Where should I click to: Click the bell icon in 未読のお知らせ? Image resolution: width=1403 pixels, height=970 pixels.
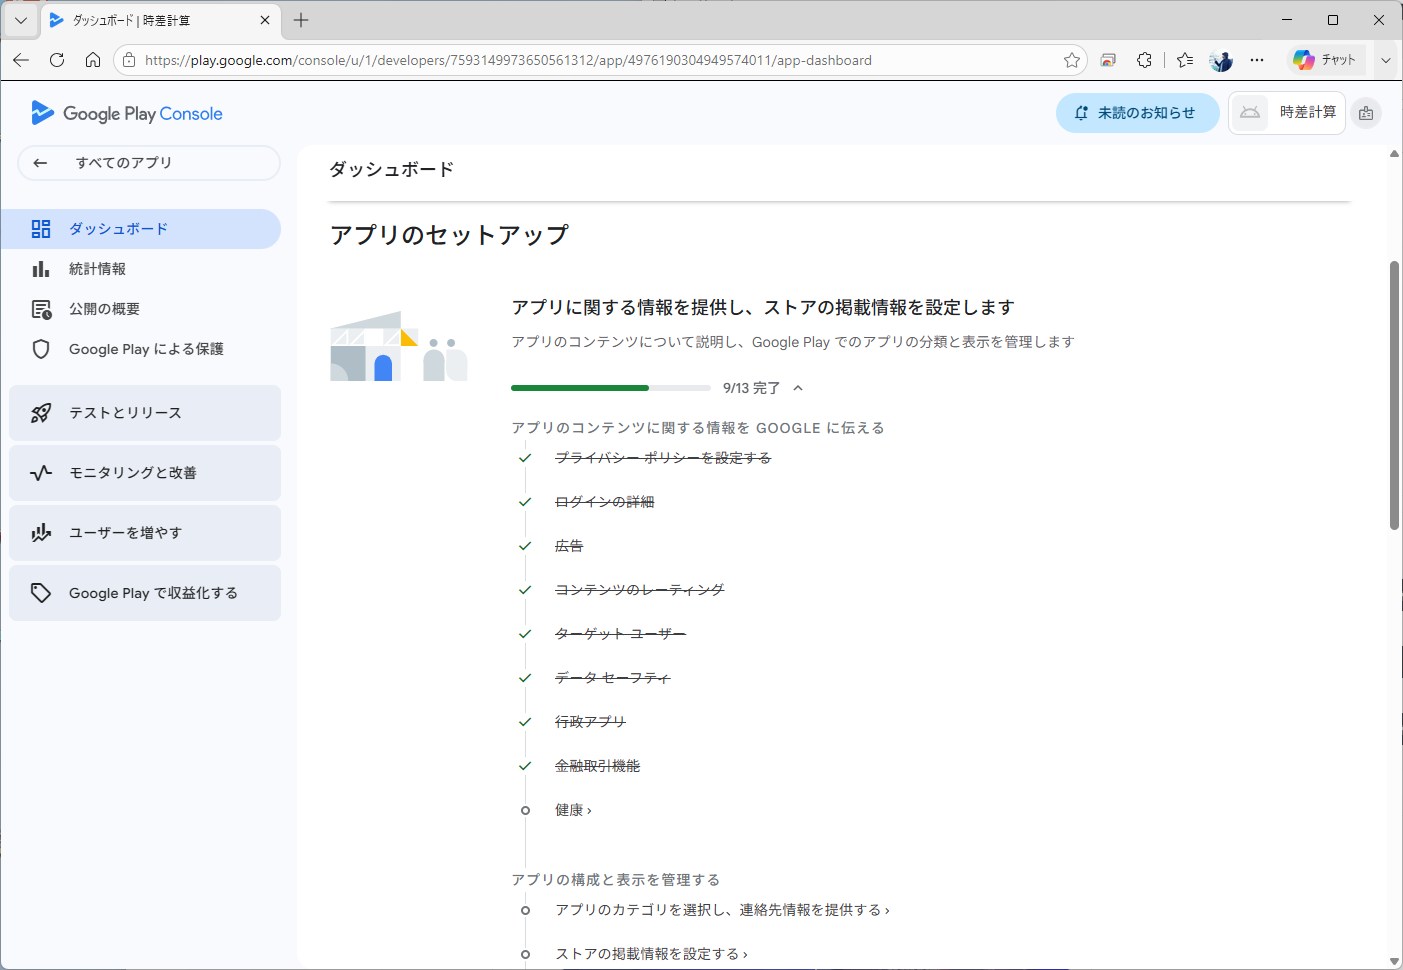pos(1081,113)
